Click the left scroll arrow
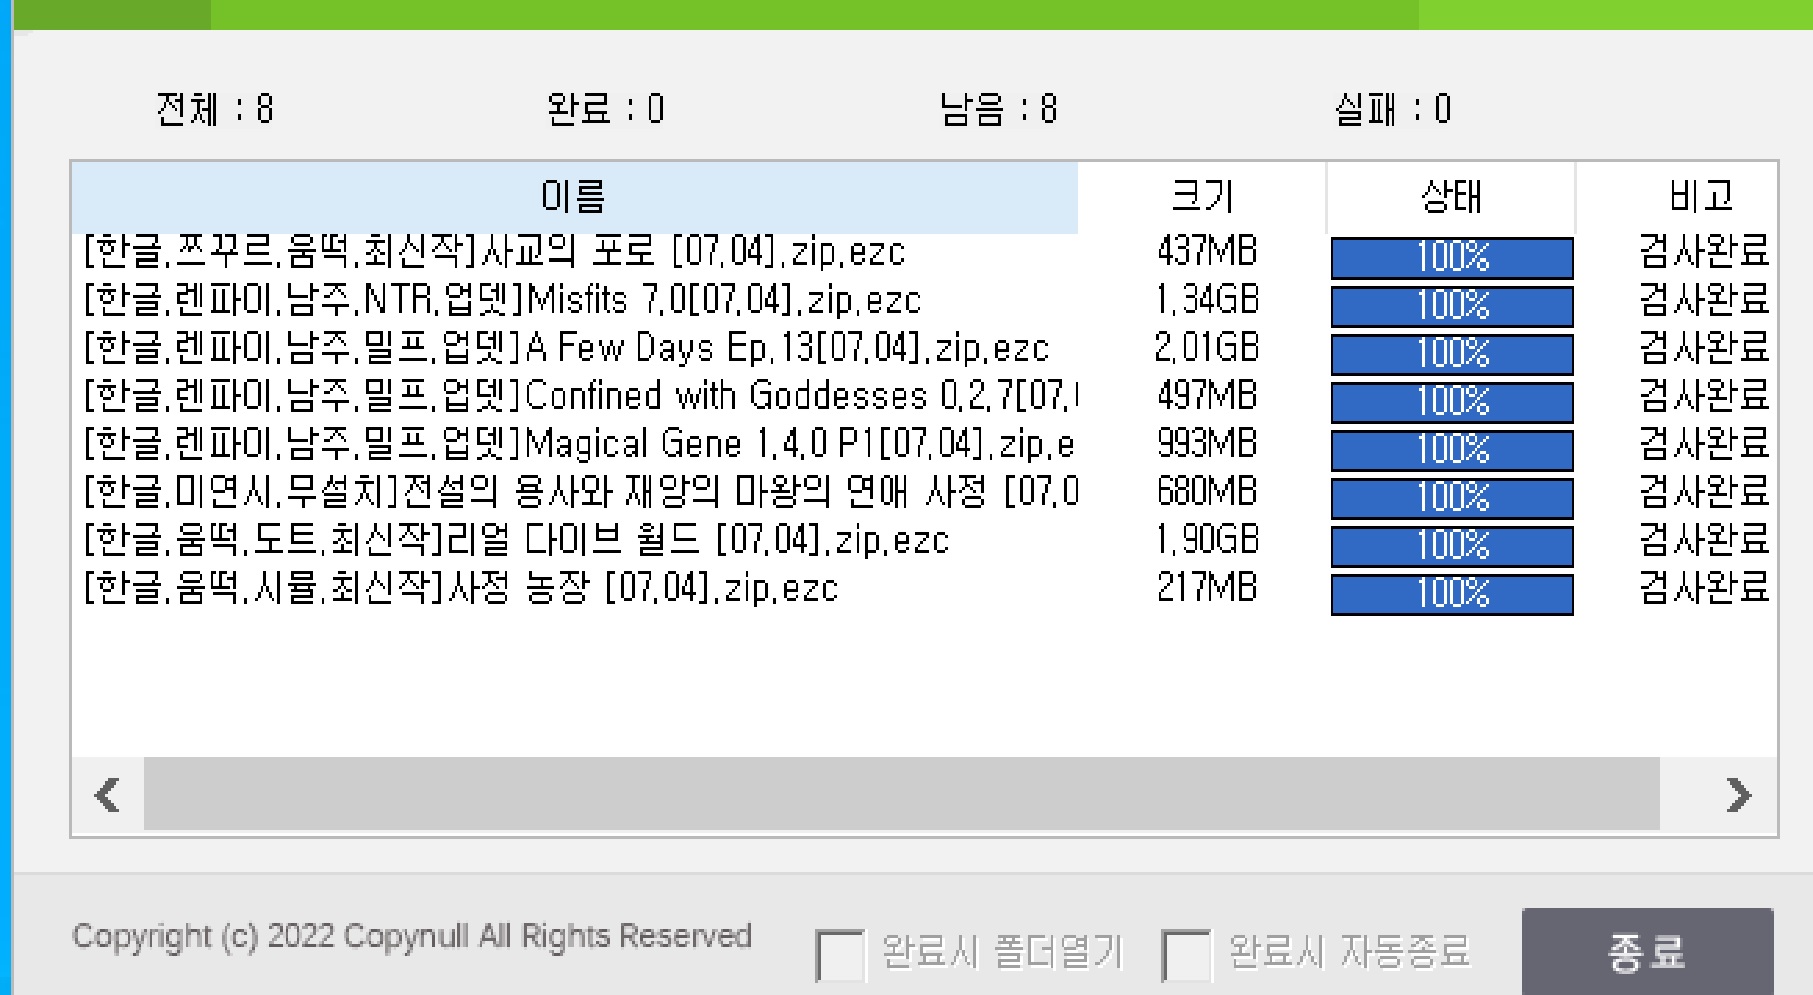 (x=107, y=796)
